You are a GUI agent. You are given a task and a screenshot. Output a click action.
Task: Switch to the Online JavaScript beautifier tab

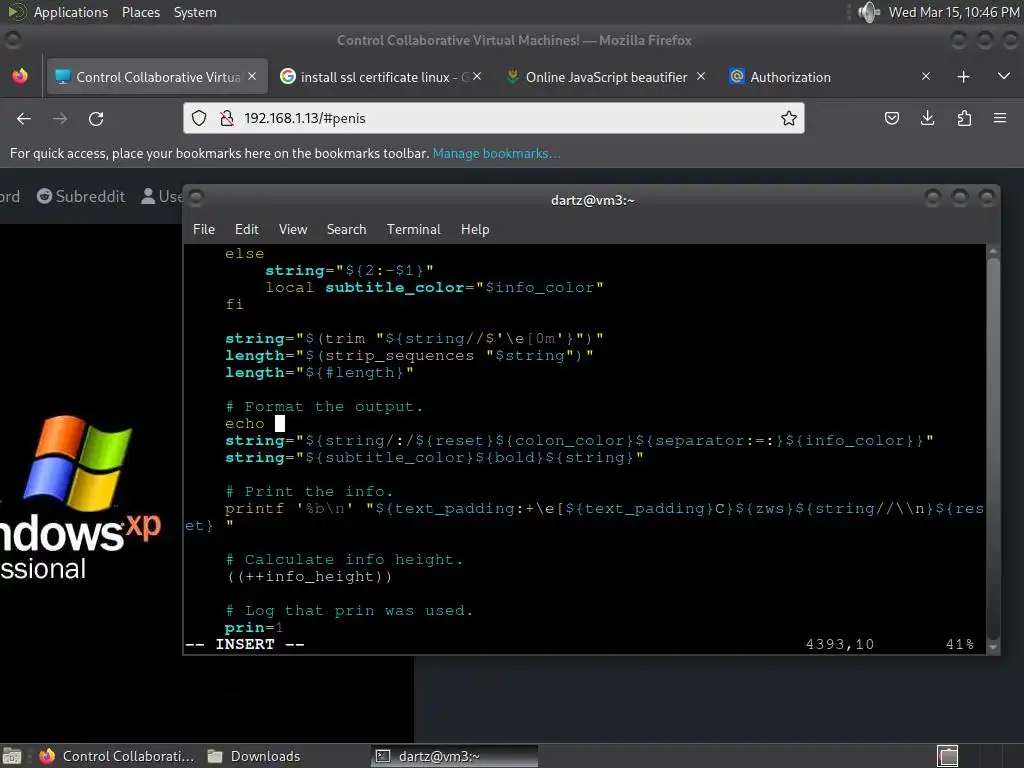pyautogui.click(x=606, y=77)
